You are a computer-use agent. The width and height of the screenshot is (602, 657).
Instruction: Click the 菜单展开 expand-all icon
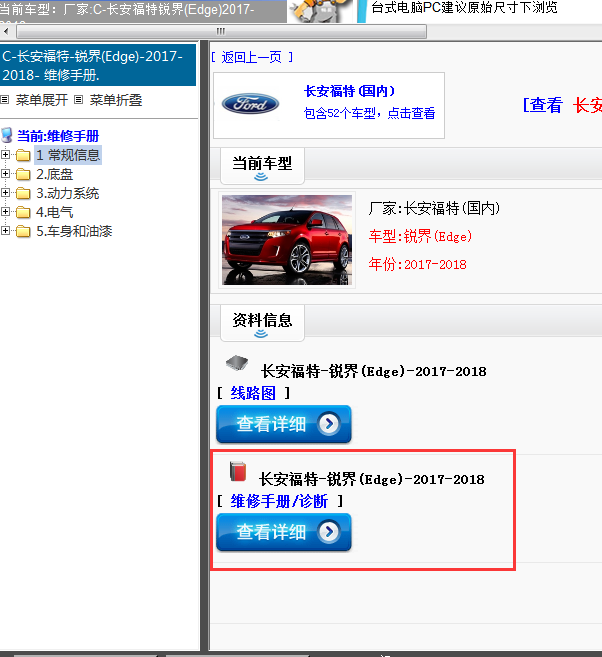coord(5,100)
